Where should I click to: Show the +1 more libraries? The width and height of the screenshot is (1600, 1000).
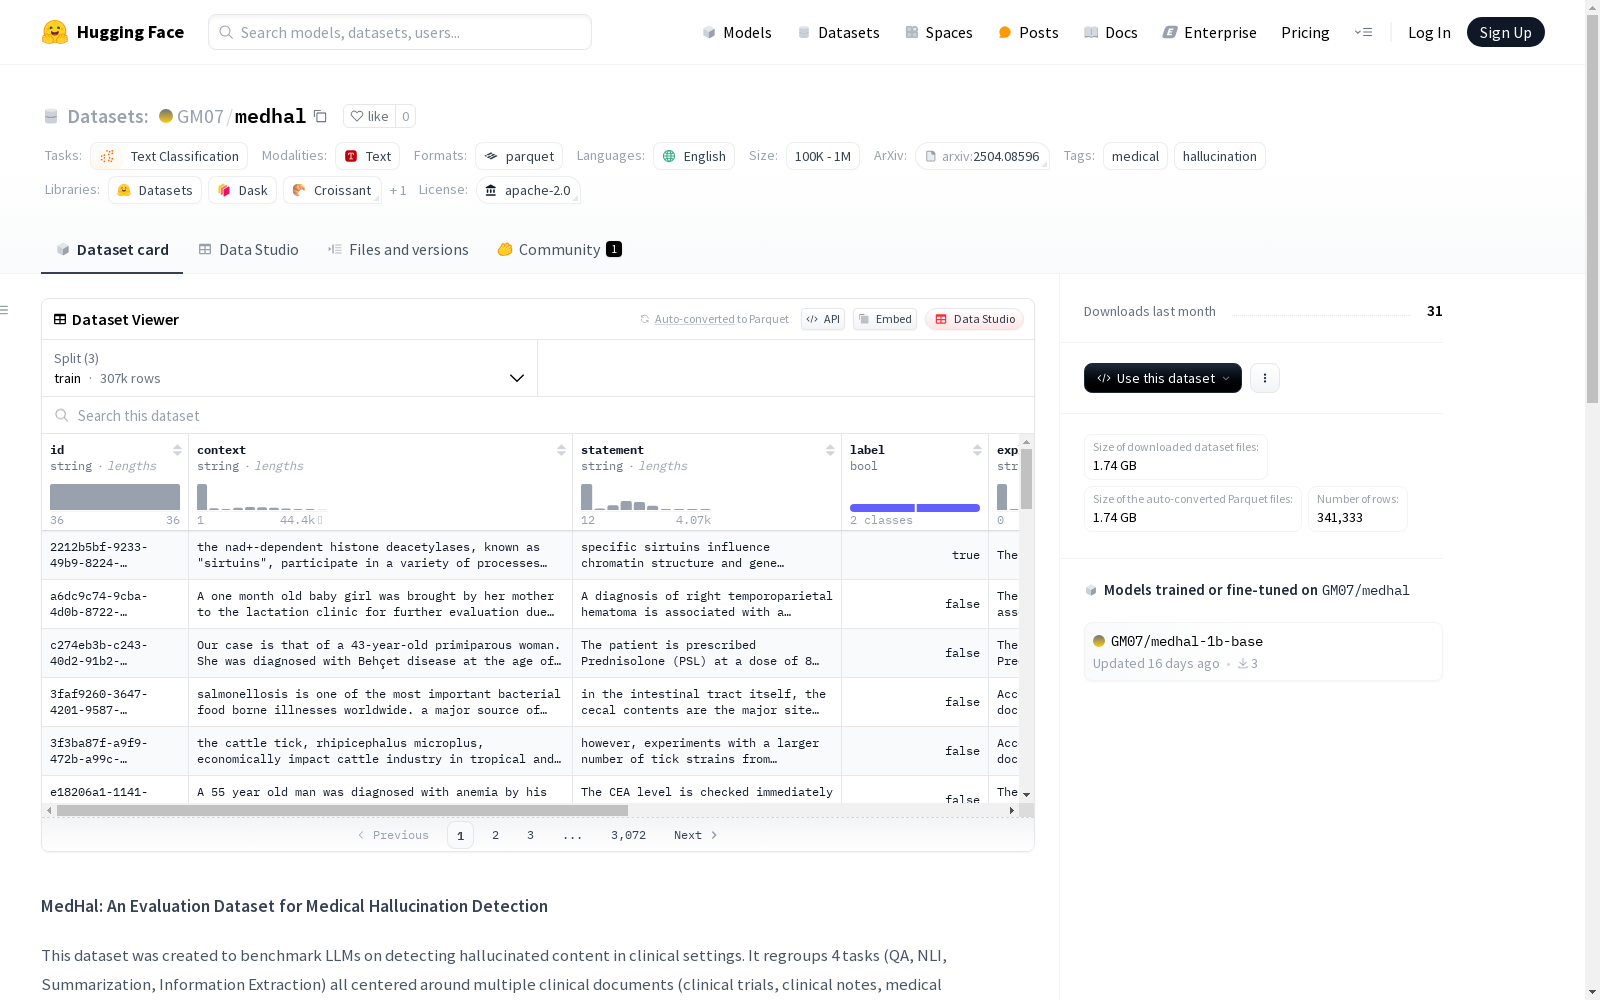tap(398, 190)
